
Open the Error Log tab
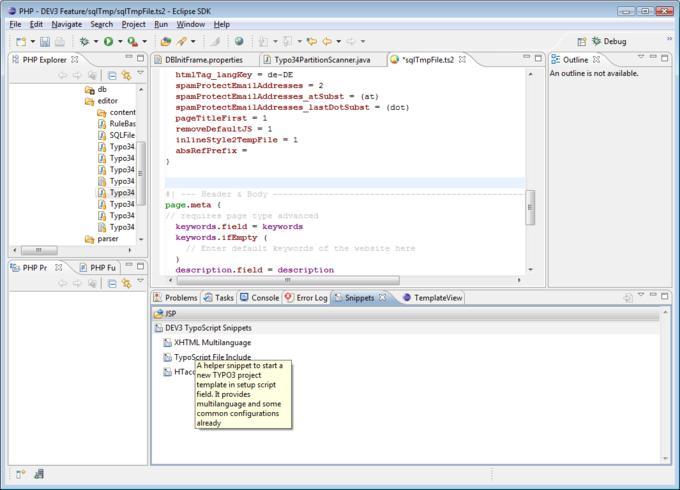click(306, 298)
